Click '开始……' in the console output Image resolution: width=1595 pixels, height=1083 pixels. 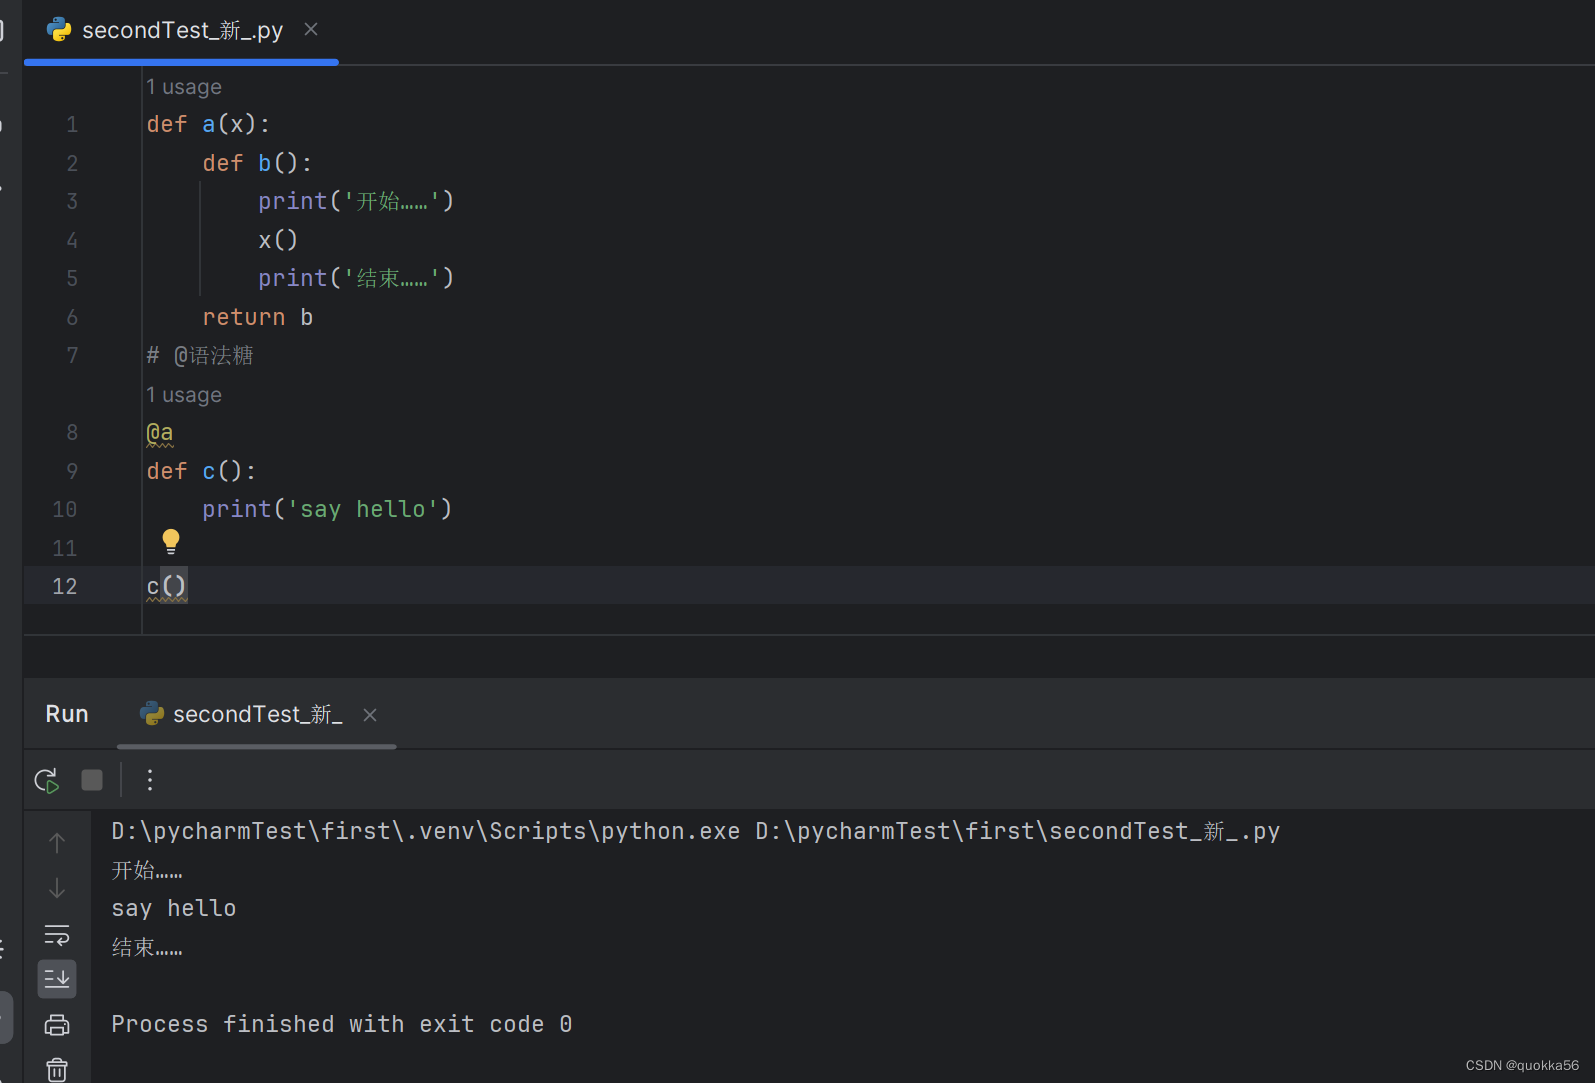(147, 870)
